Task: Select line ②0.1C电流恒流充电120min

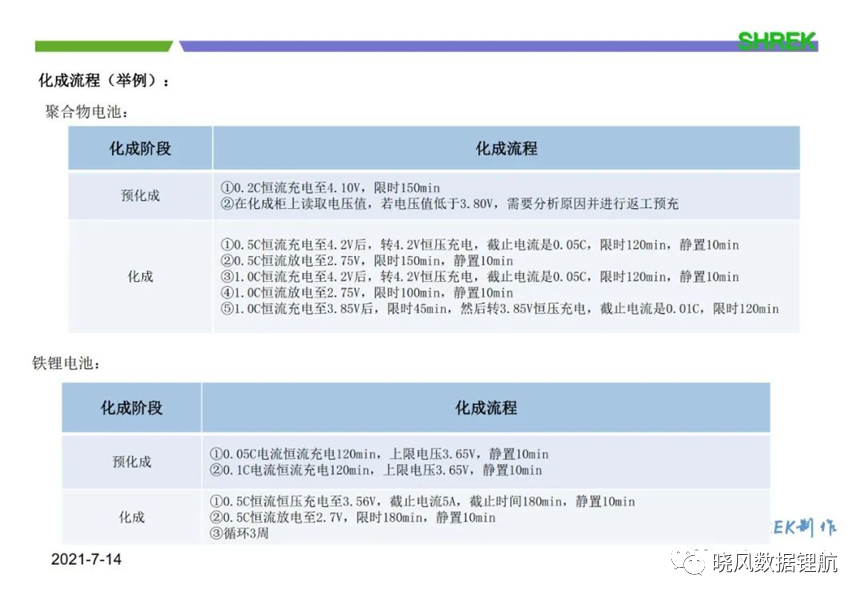Action: click(376, 470)
